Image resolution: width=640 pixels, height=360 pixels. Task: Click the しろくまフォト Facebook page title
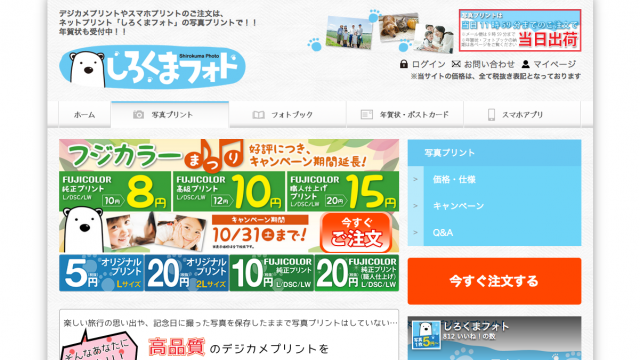point(476,326)
